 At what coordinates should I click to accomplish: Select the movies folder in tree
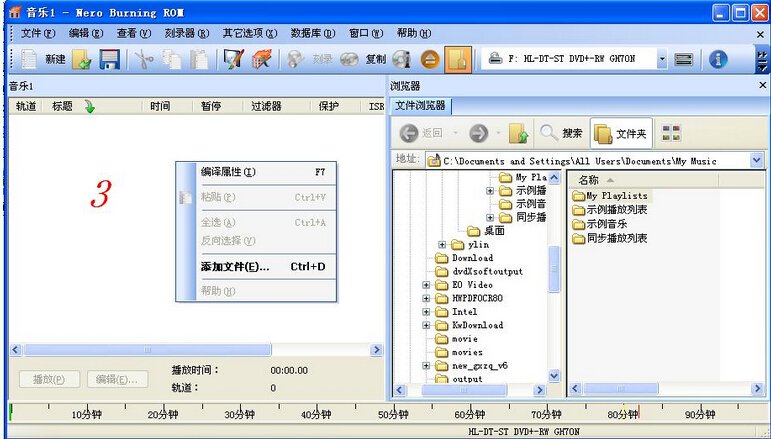coord(459,352)
